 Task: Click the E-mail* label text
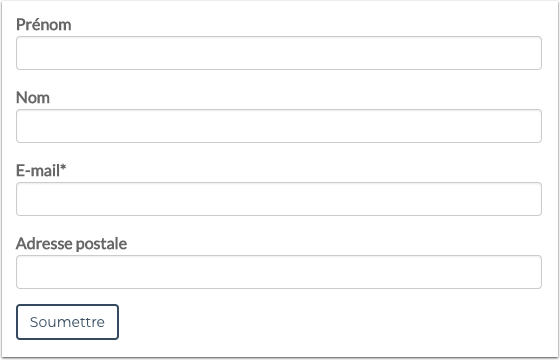click(x=41, y=170)
